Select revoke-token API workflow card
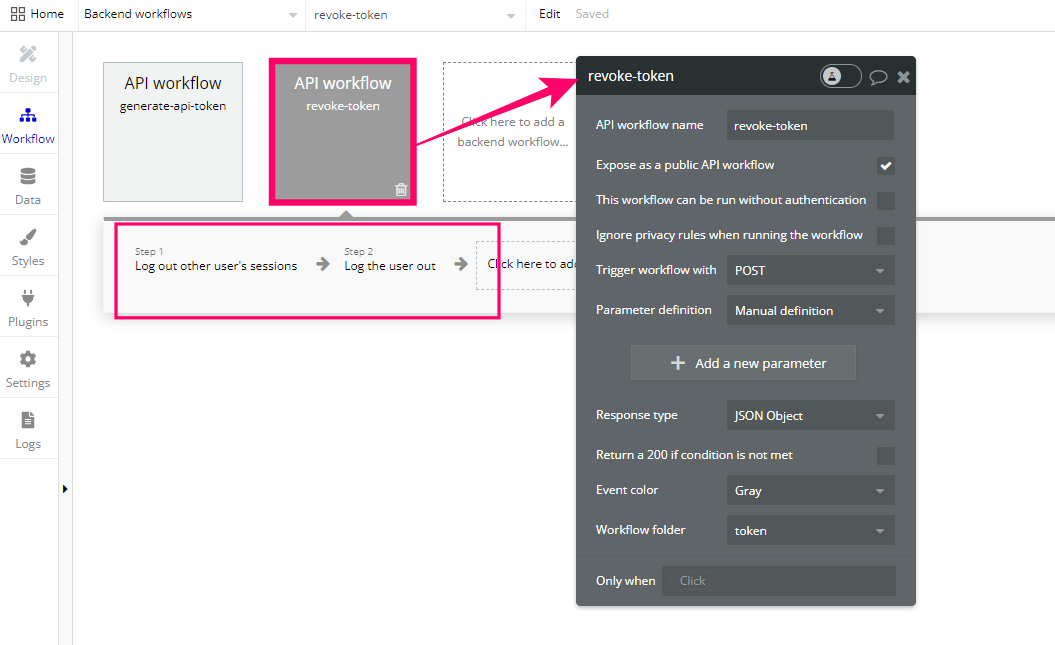 [342, 132]
